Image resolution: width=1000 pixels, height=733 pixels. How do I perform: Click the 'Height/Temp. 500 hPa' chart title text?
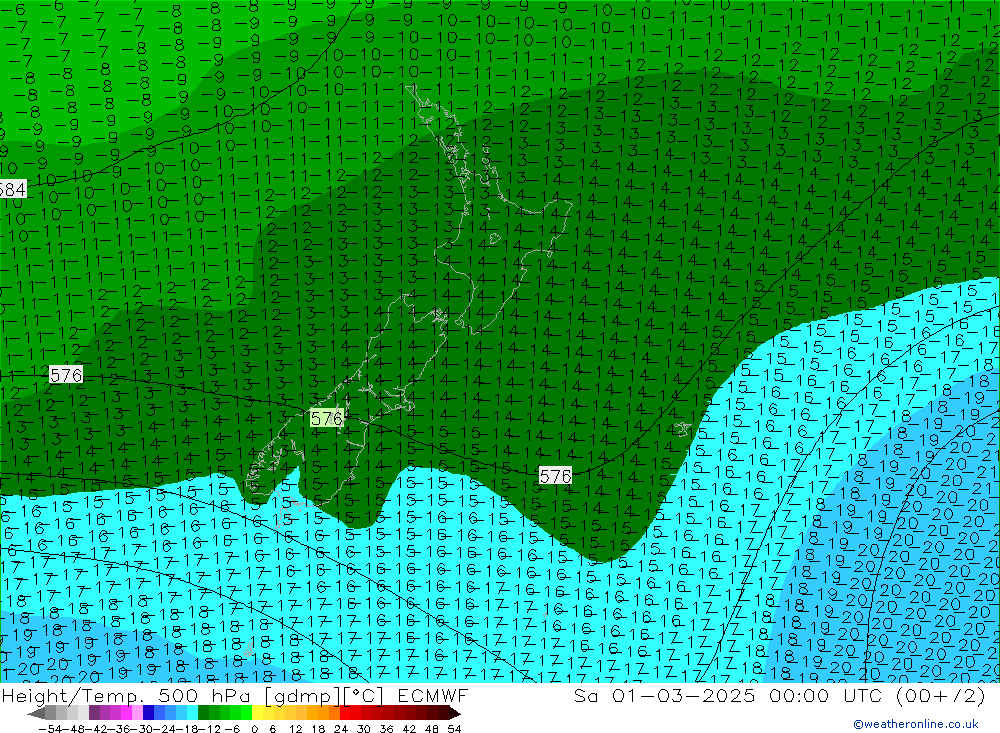point(128,695)
